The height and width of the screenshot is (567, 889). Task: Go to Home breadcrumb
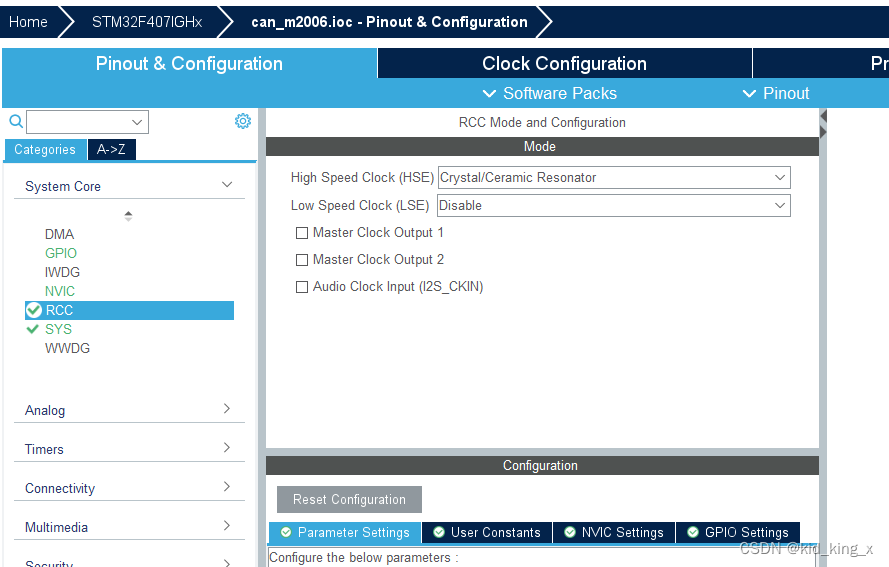pyautogui.click(x=28, y=22)
